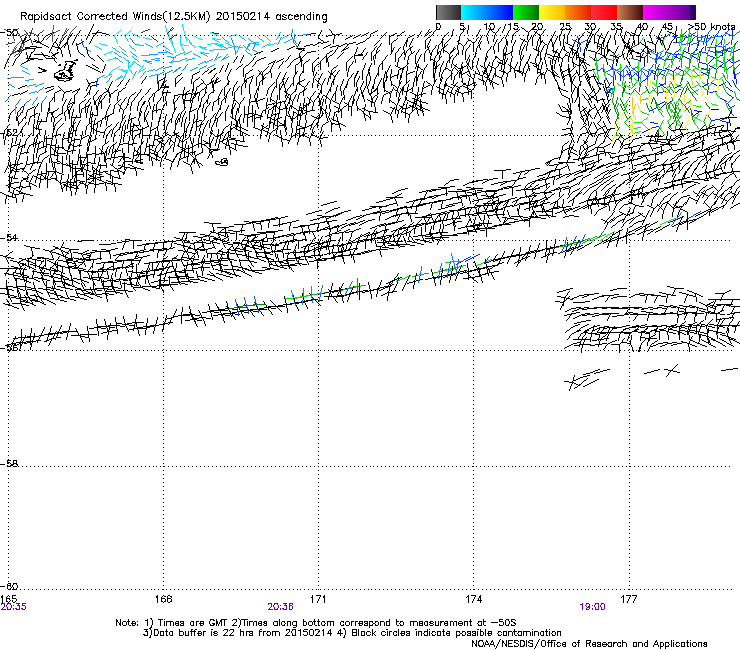Screen dimensions: 740x650
Task: Click the longitude label '168'
Action: 163,599
